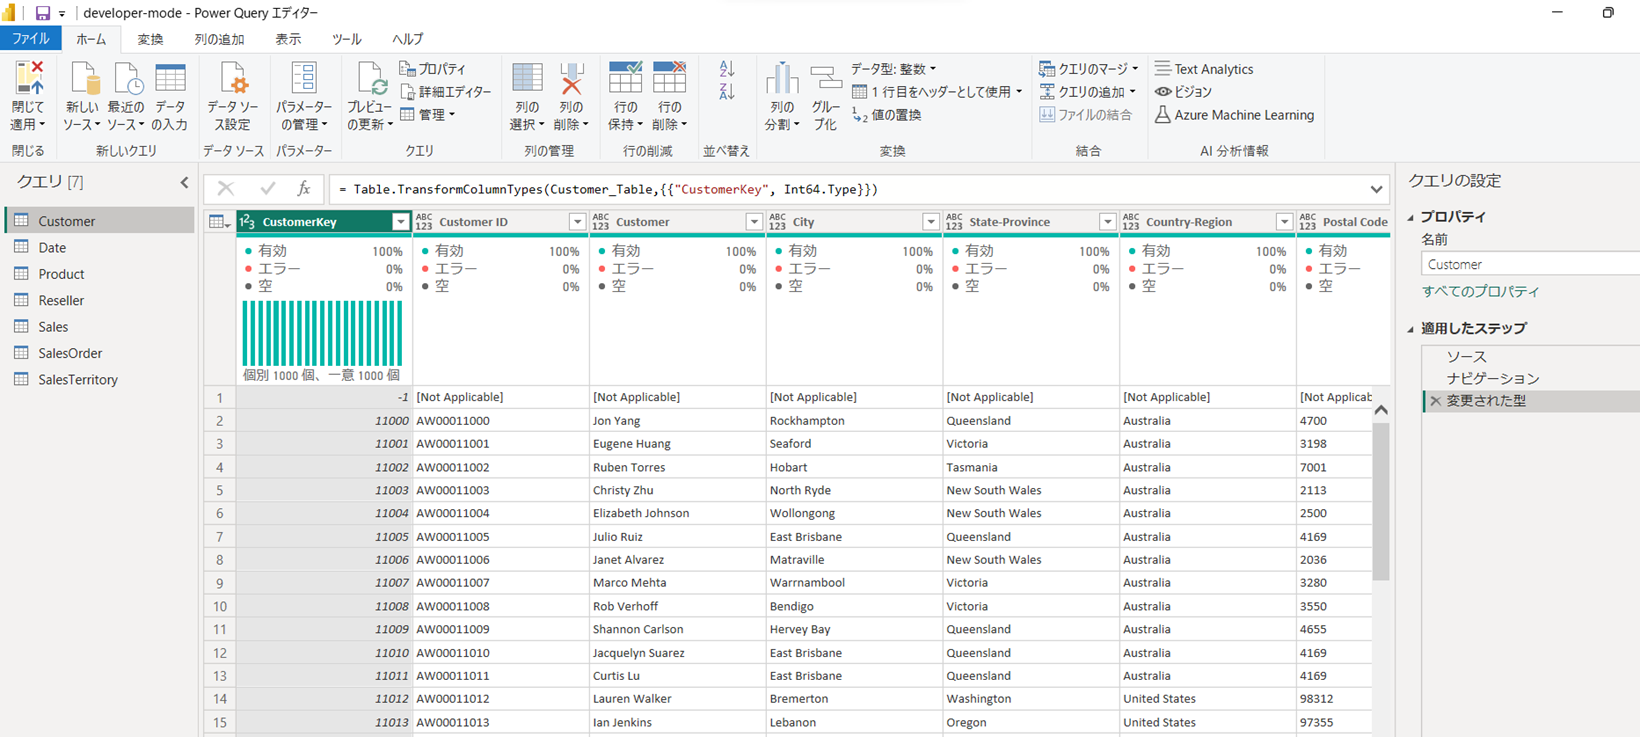Open the Properties (プロパティ) query button
This screenshot has height=737, width=1640.
click(433, 69)
